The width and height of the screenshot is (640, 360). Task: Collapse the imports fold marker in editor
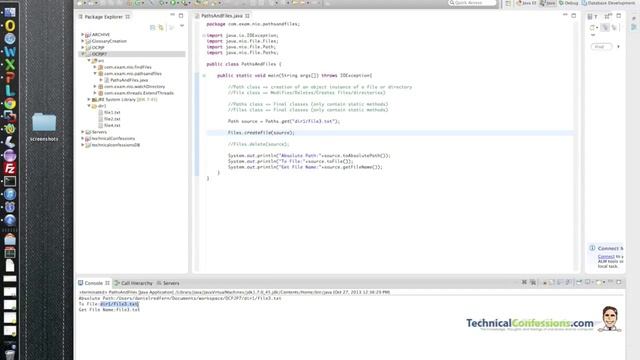204,36
